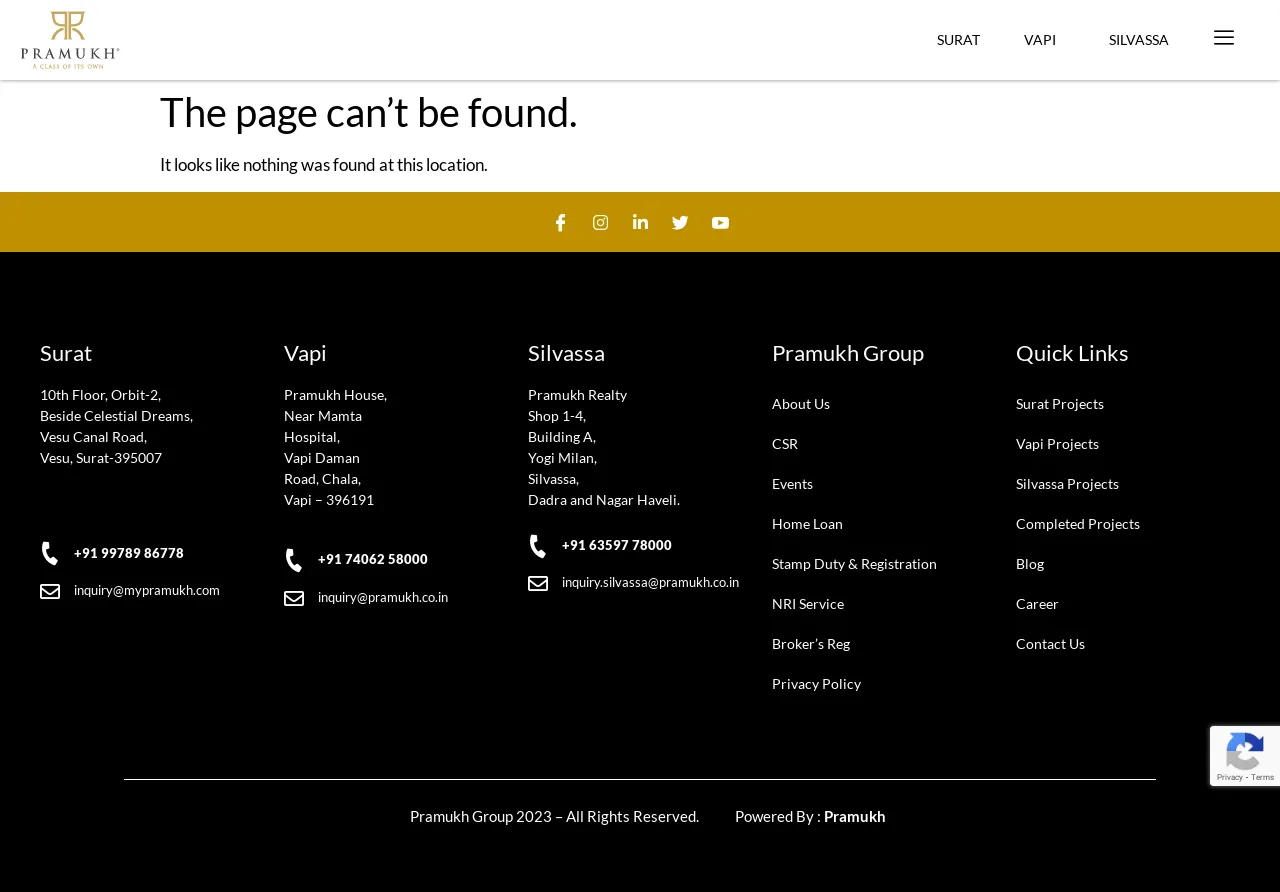Click the Vapi footer heading
The image size is (1280, 892).
[x=305, y=353]
